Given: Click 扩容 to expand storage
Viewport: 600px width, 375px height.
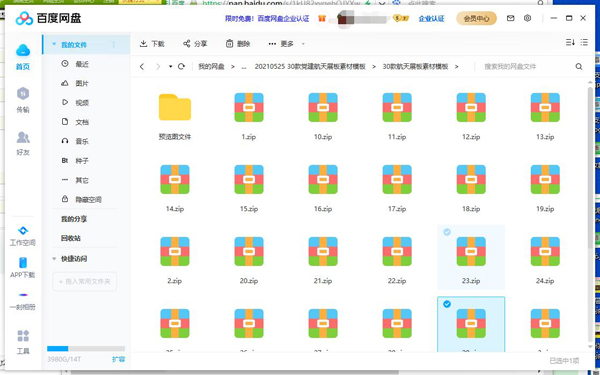Looking at the screenshot, I should click(118, 359).
